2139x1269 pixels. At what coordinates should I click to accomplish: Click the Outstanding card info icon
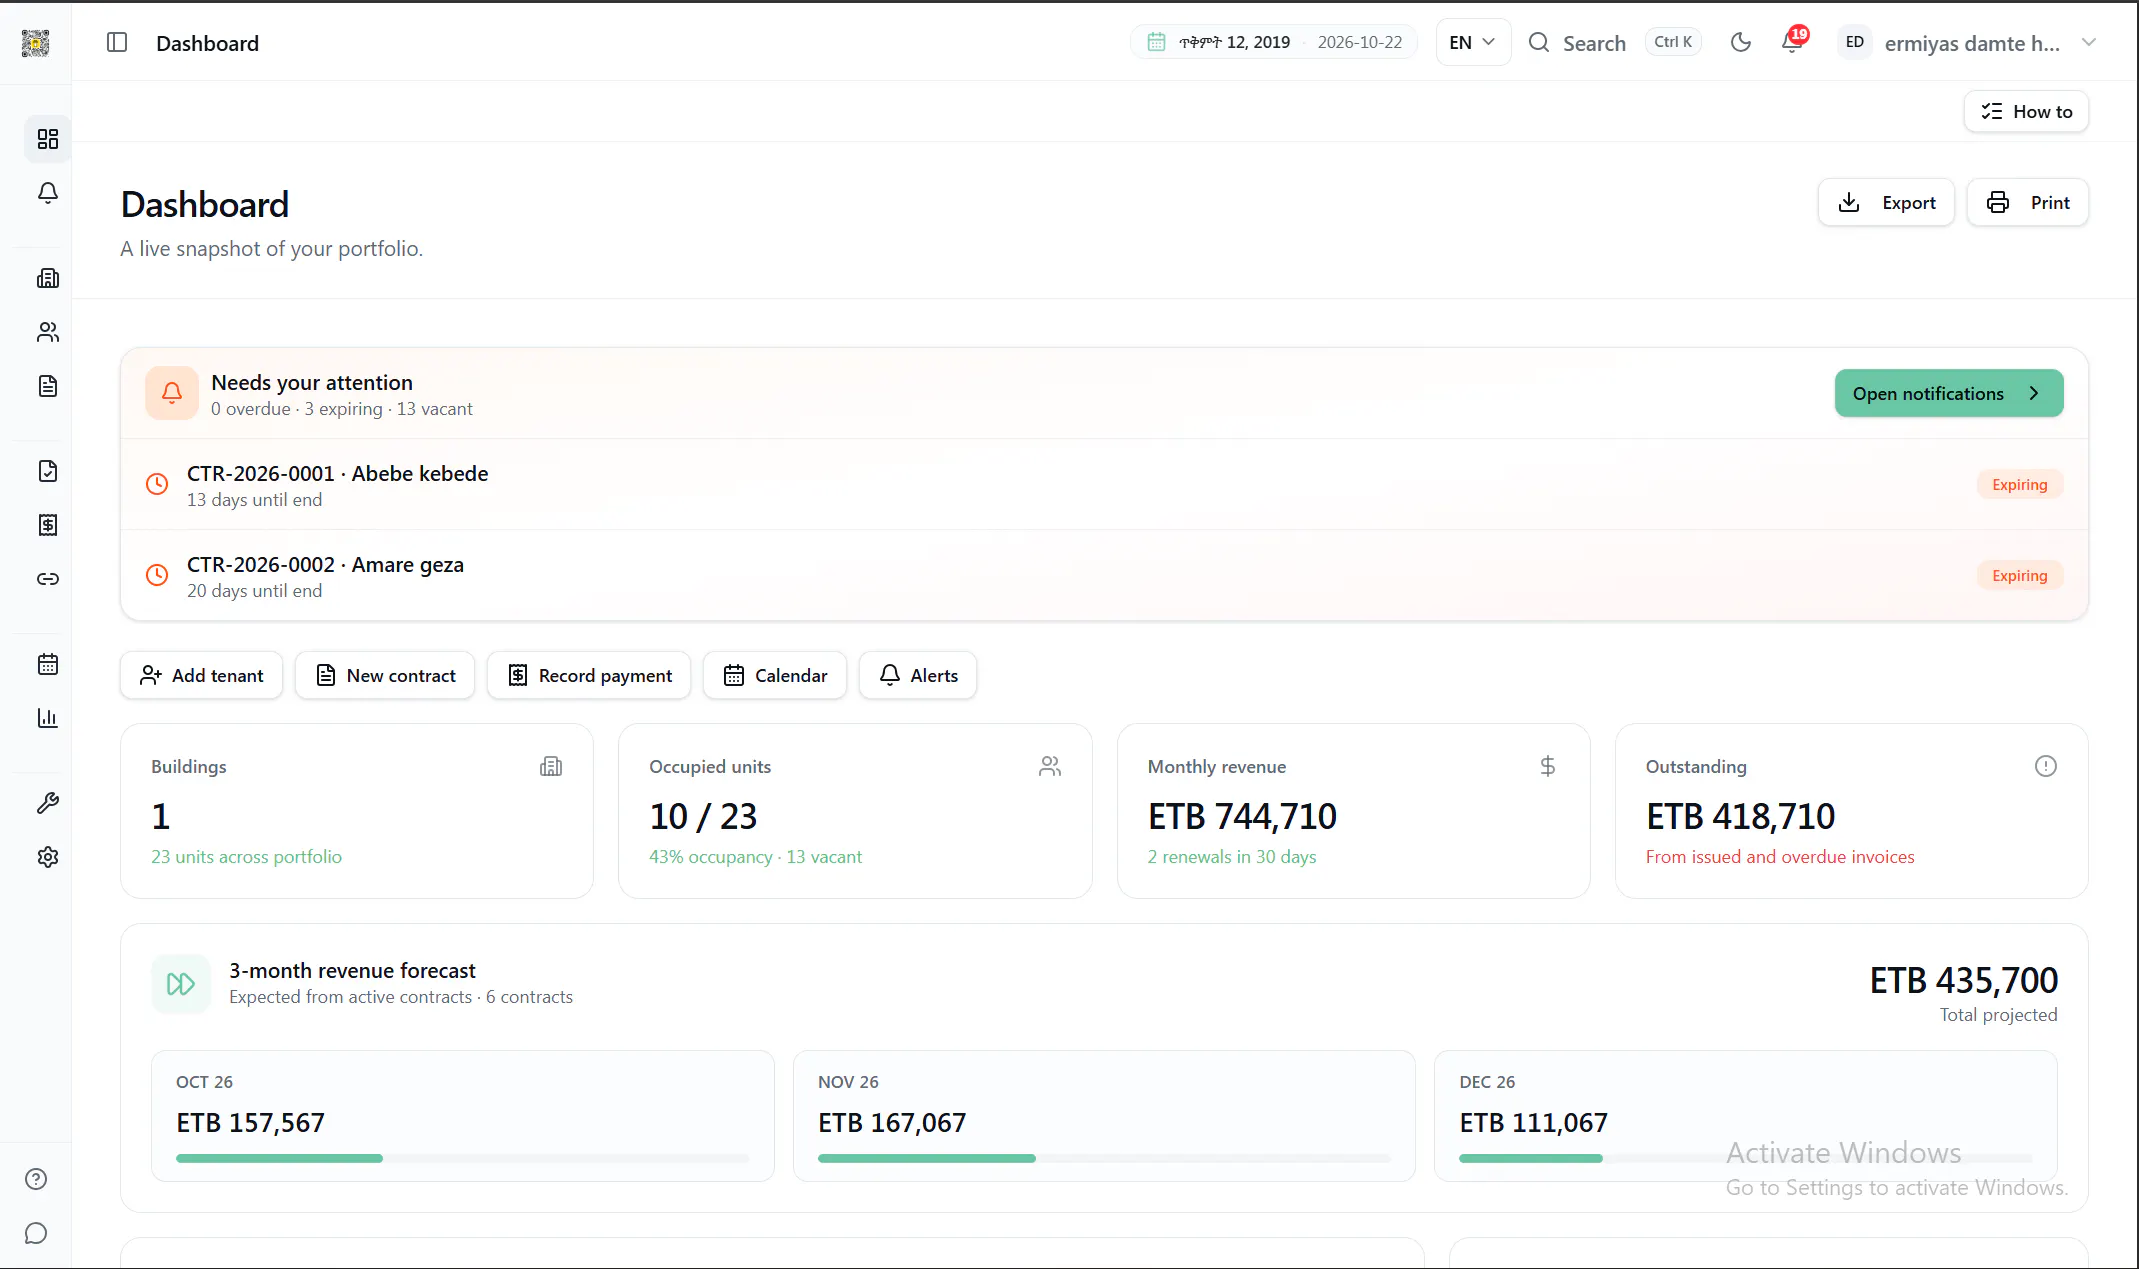(2045, 766)
